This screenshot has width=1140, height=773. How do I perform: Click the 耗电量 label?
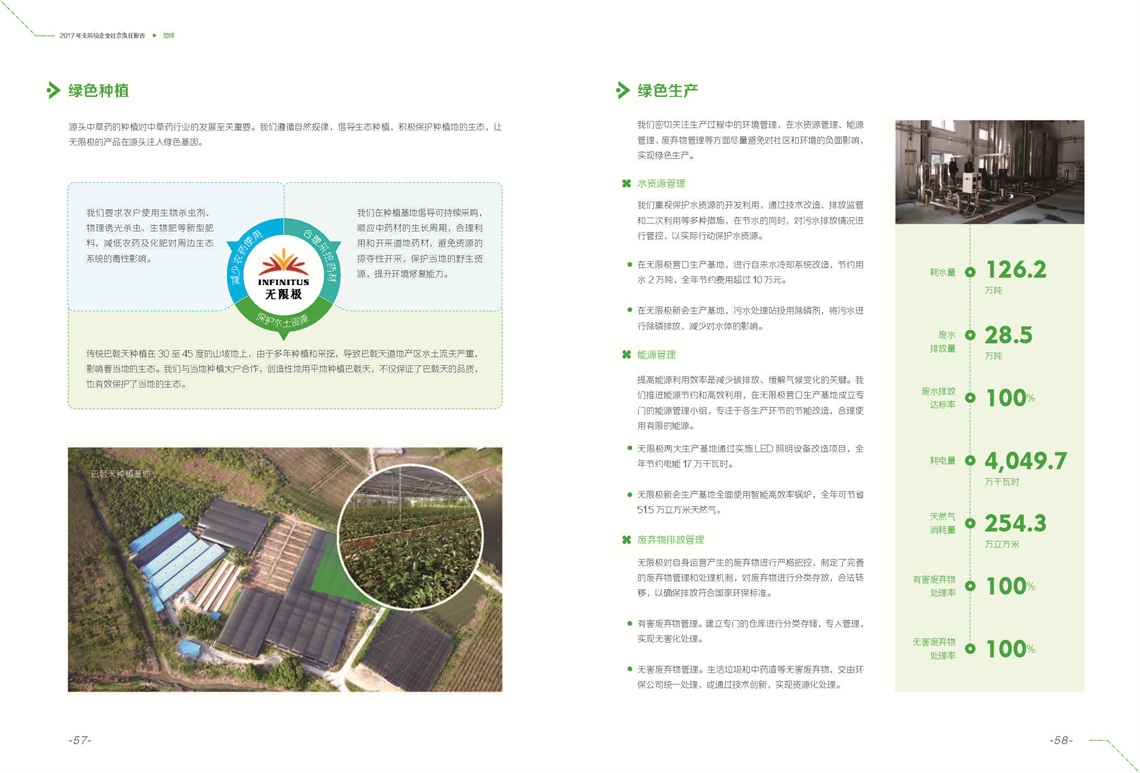[x=943, y=460]
